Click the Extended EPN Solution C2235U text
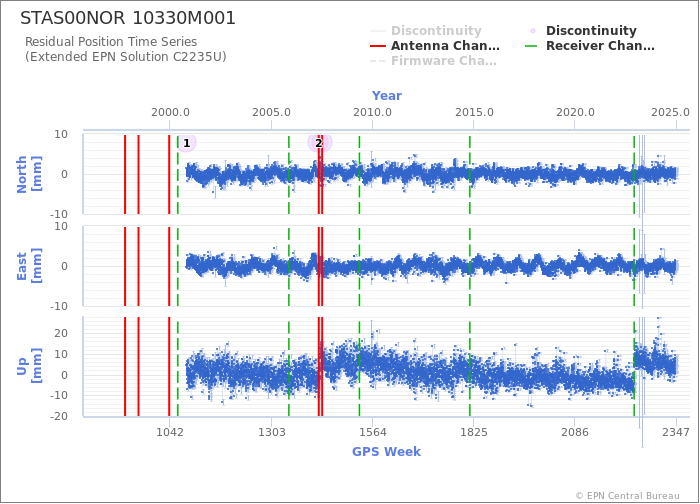Viewport: 700px width, 504px height. pos(125,57)
